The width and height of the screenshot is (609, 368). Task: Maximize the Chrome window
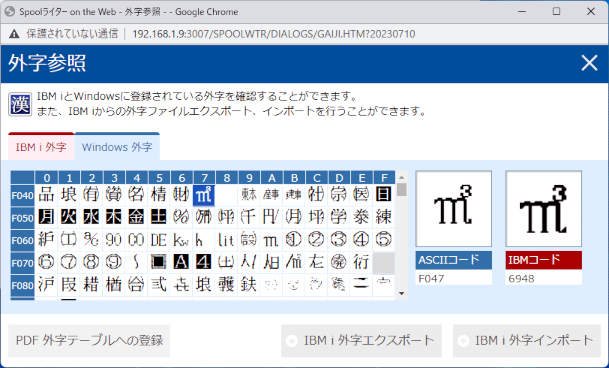pyautogui.click(x=556, y=11)
